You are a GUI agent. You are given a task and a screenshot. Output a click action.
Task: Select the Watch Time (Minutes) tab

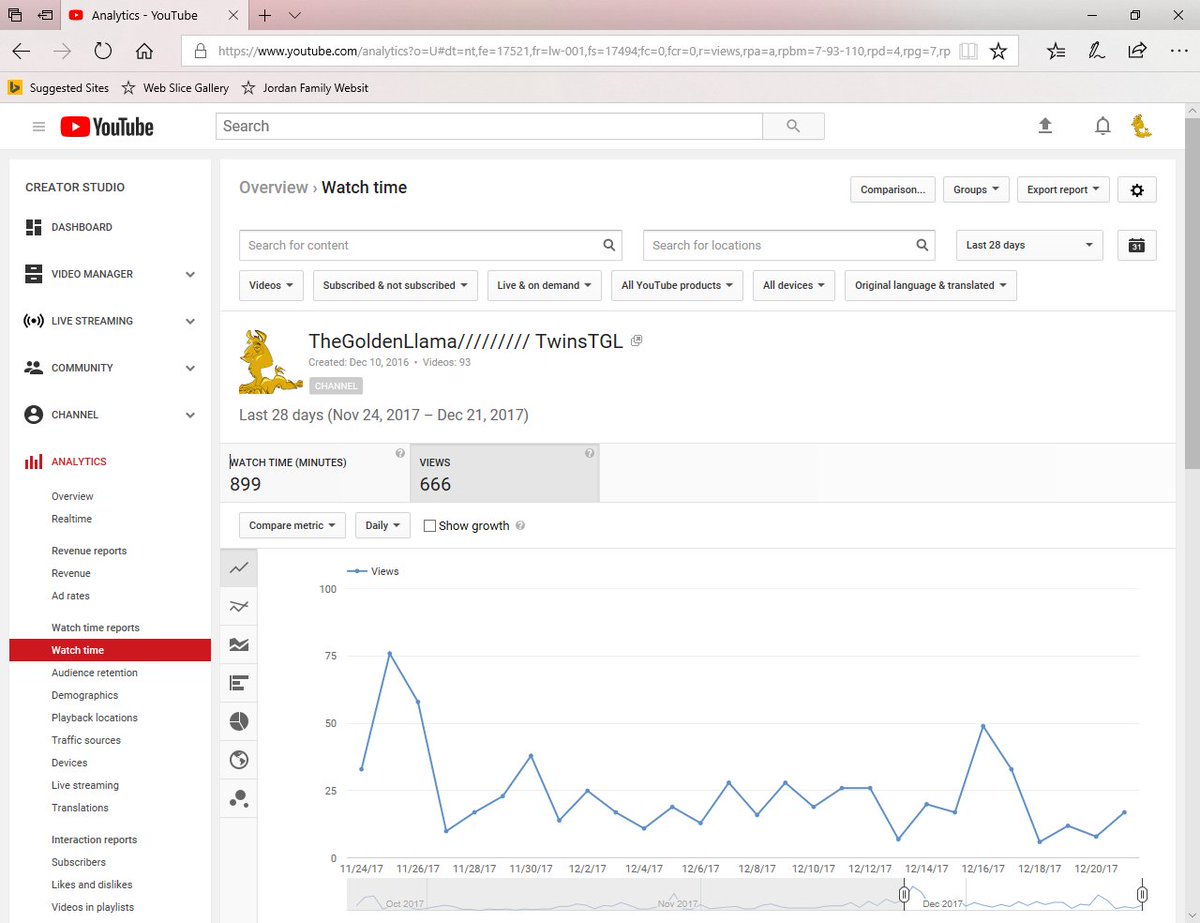coord(315,473)
